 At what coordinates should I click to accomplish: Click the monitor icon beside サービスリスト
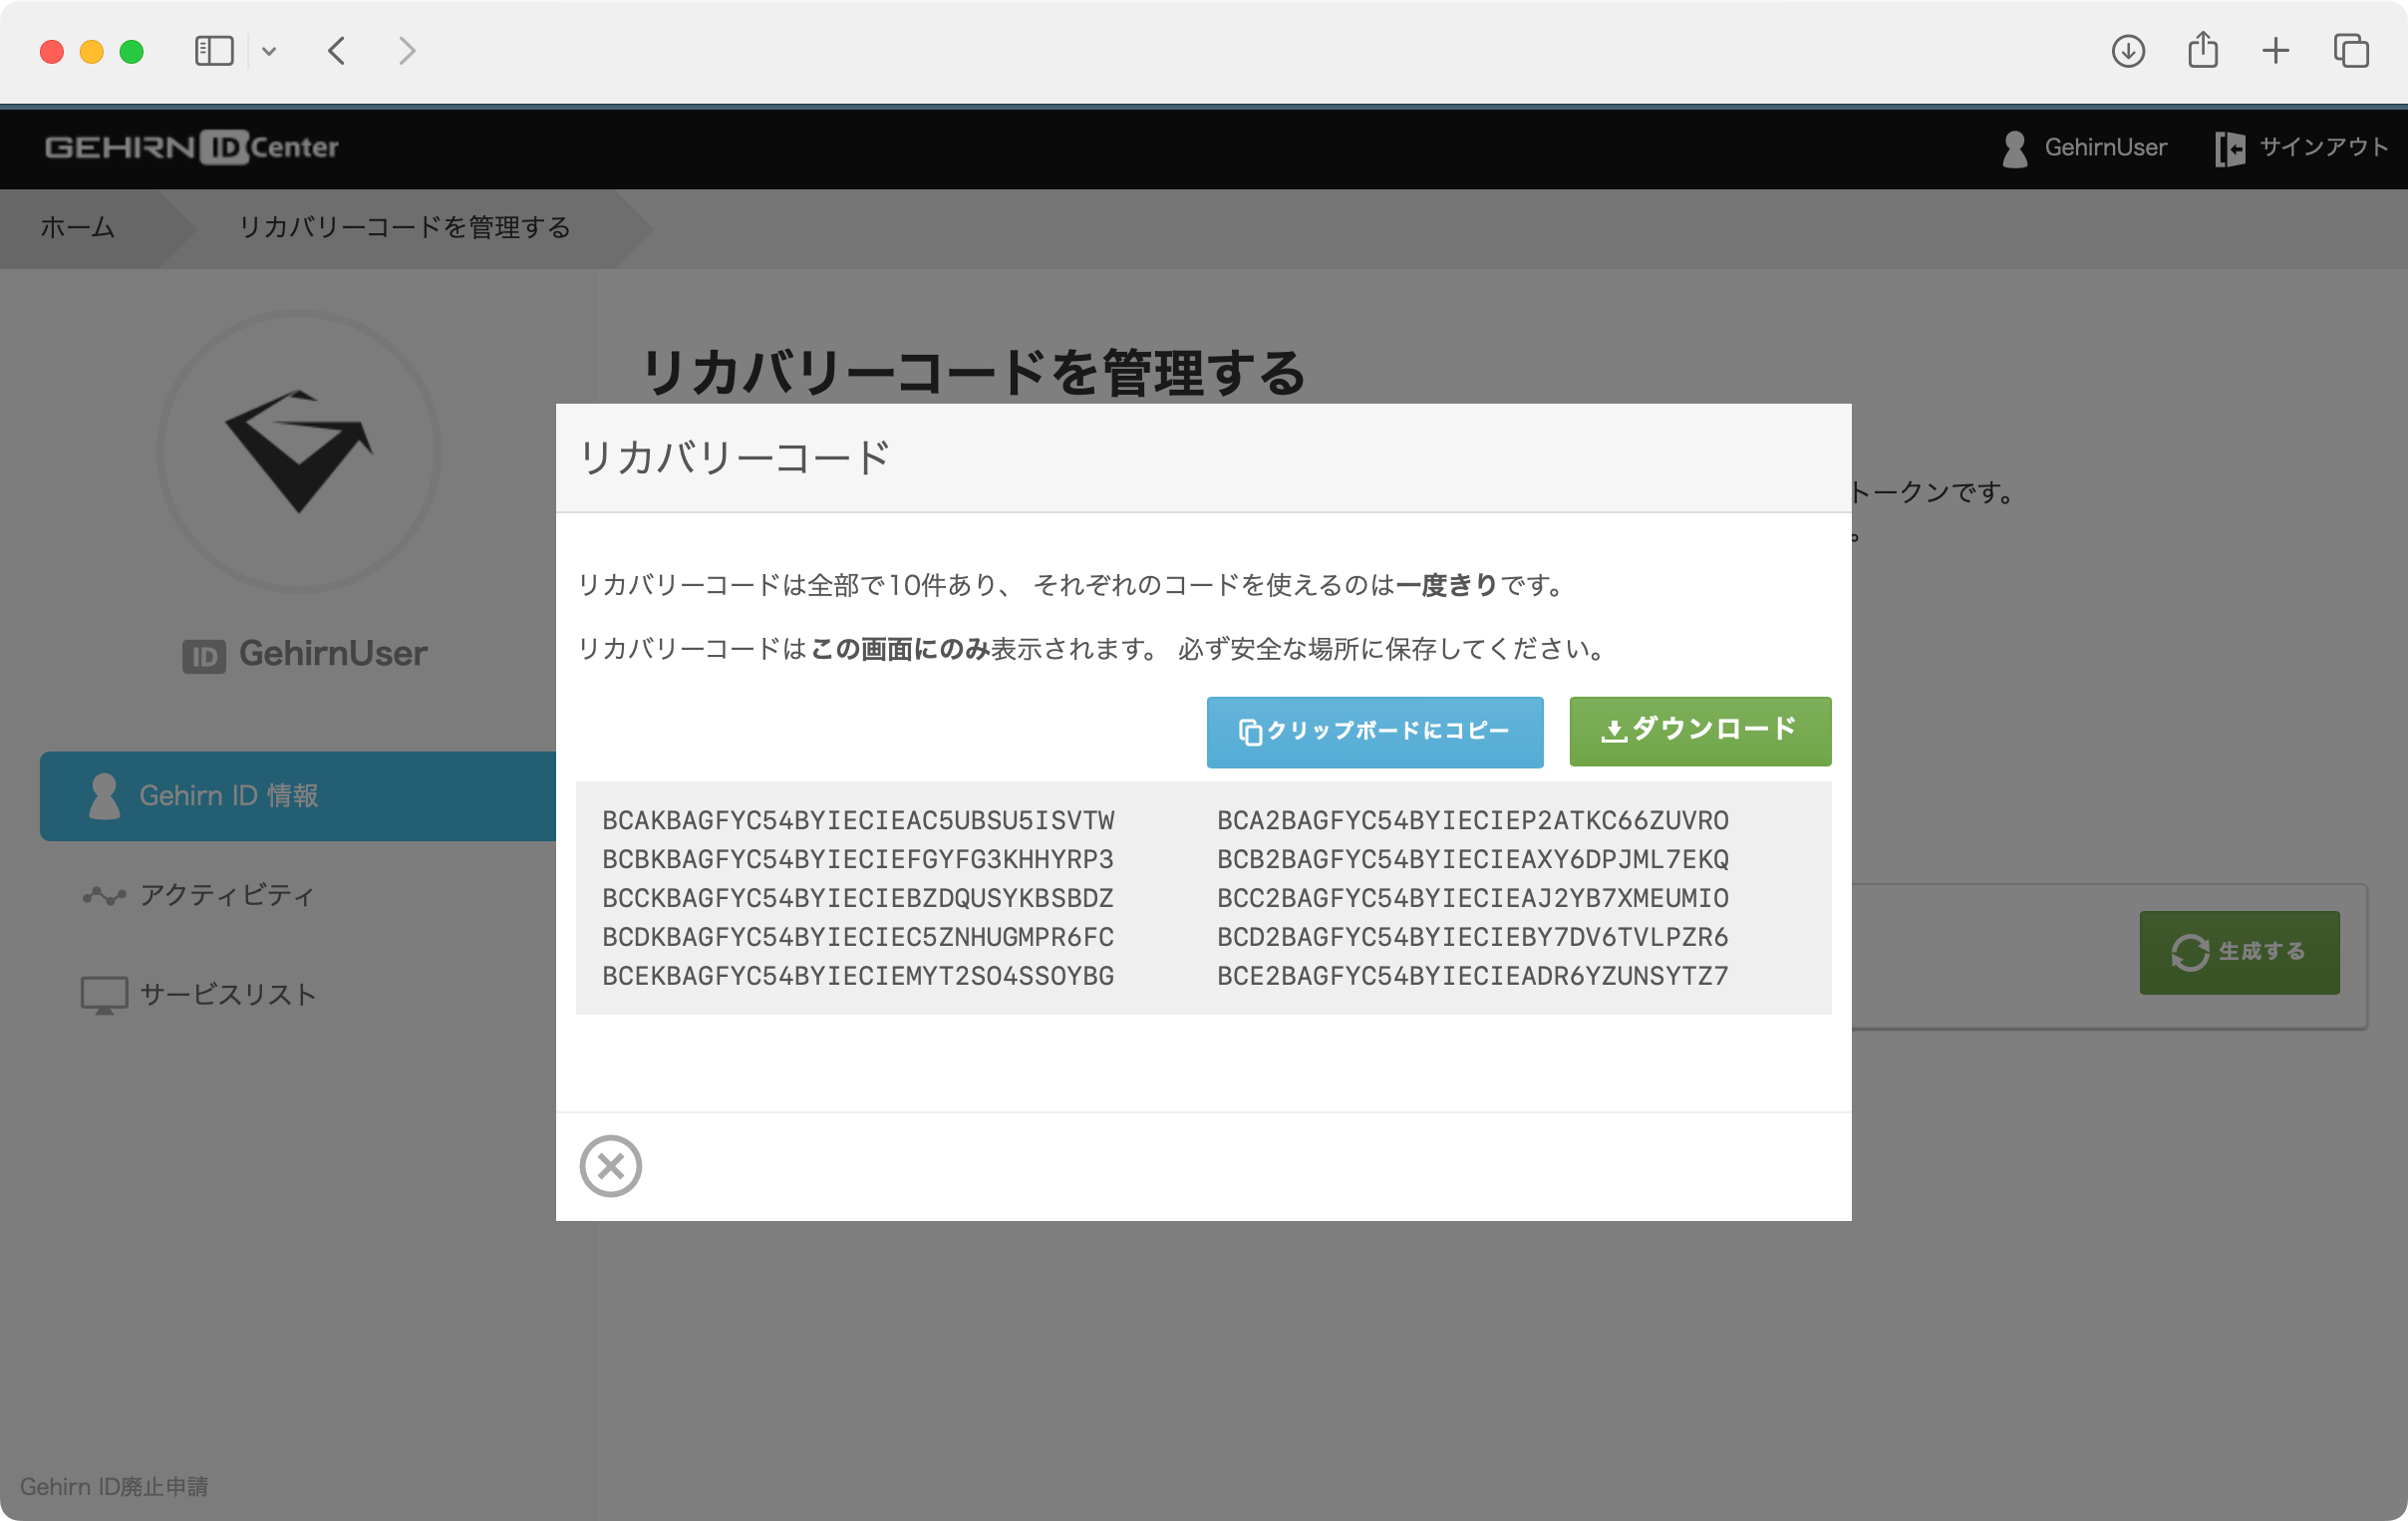click(103, 994)
